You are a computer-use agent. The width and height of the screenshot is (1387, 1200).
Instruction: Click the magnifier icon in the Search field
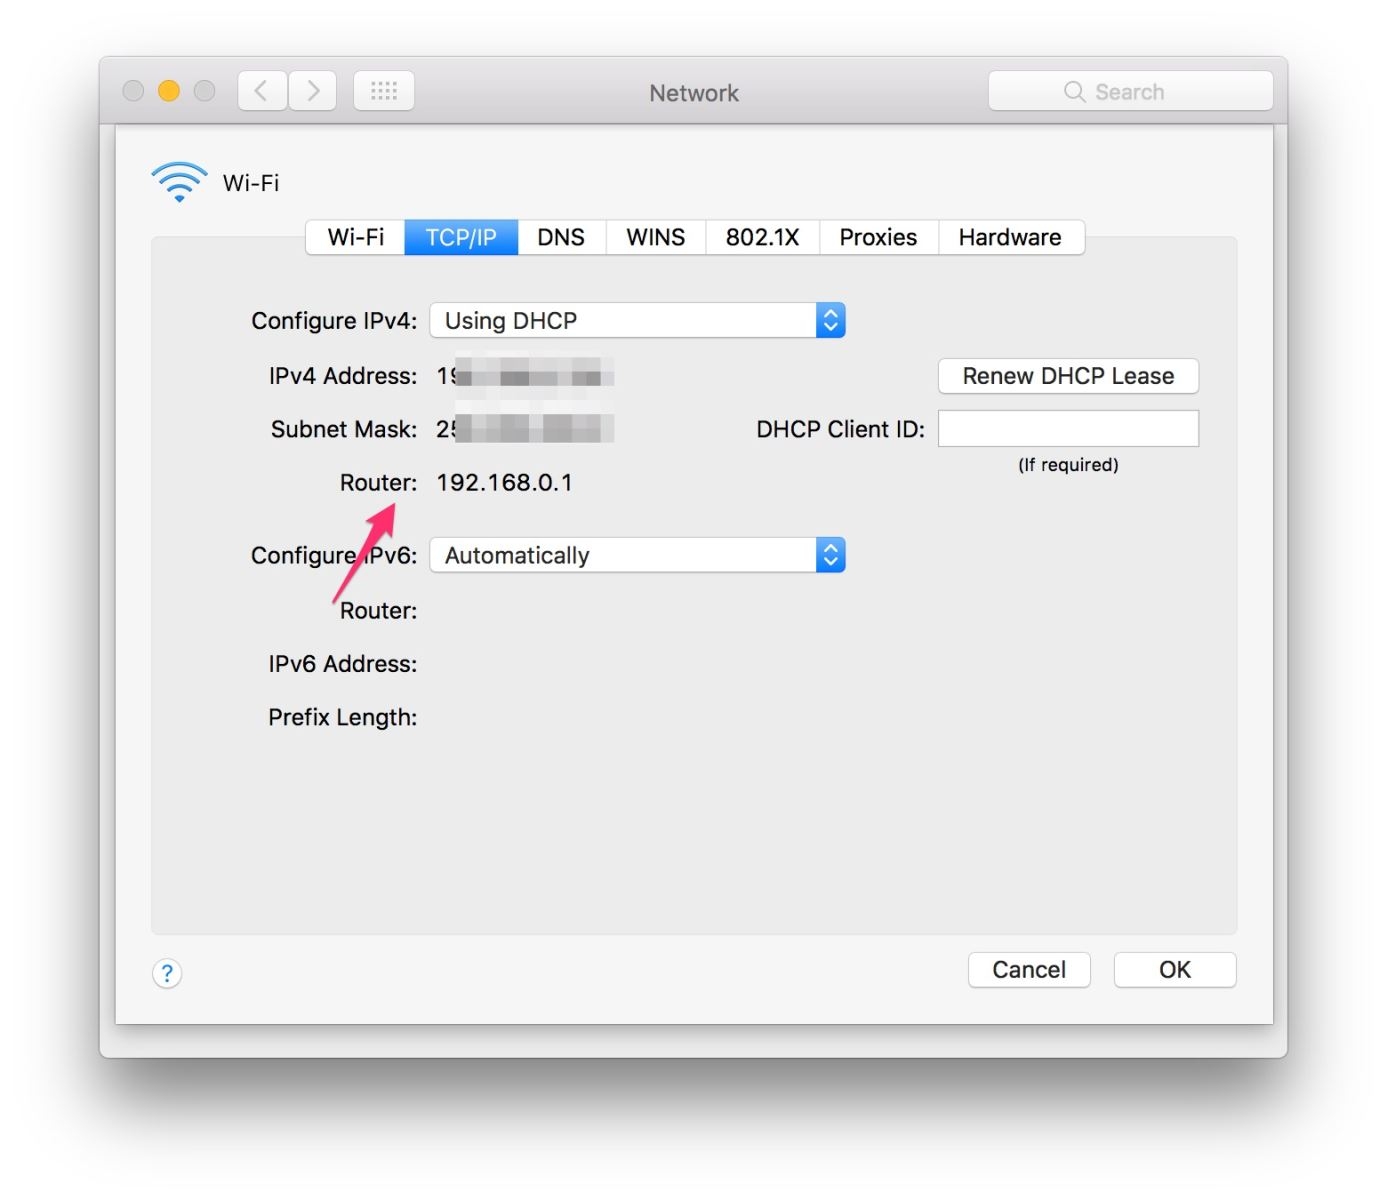click(1074, 92)
